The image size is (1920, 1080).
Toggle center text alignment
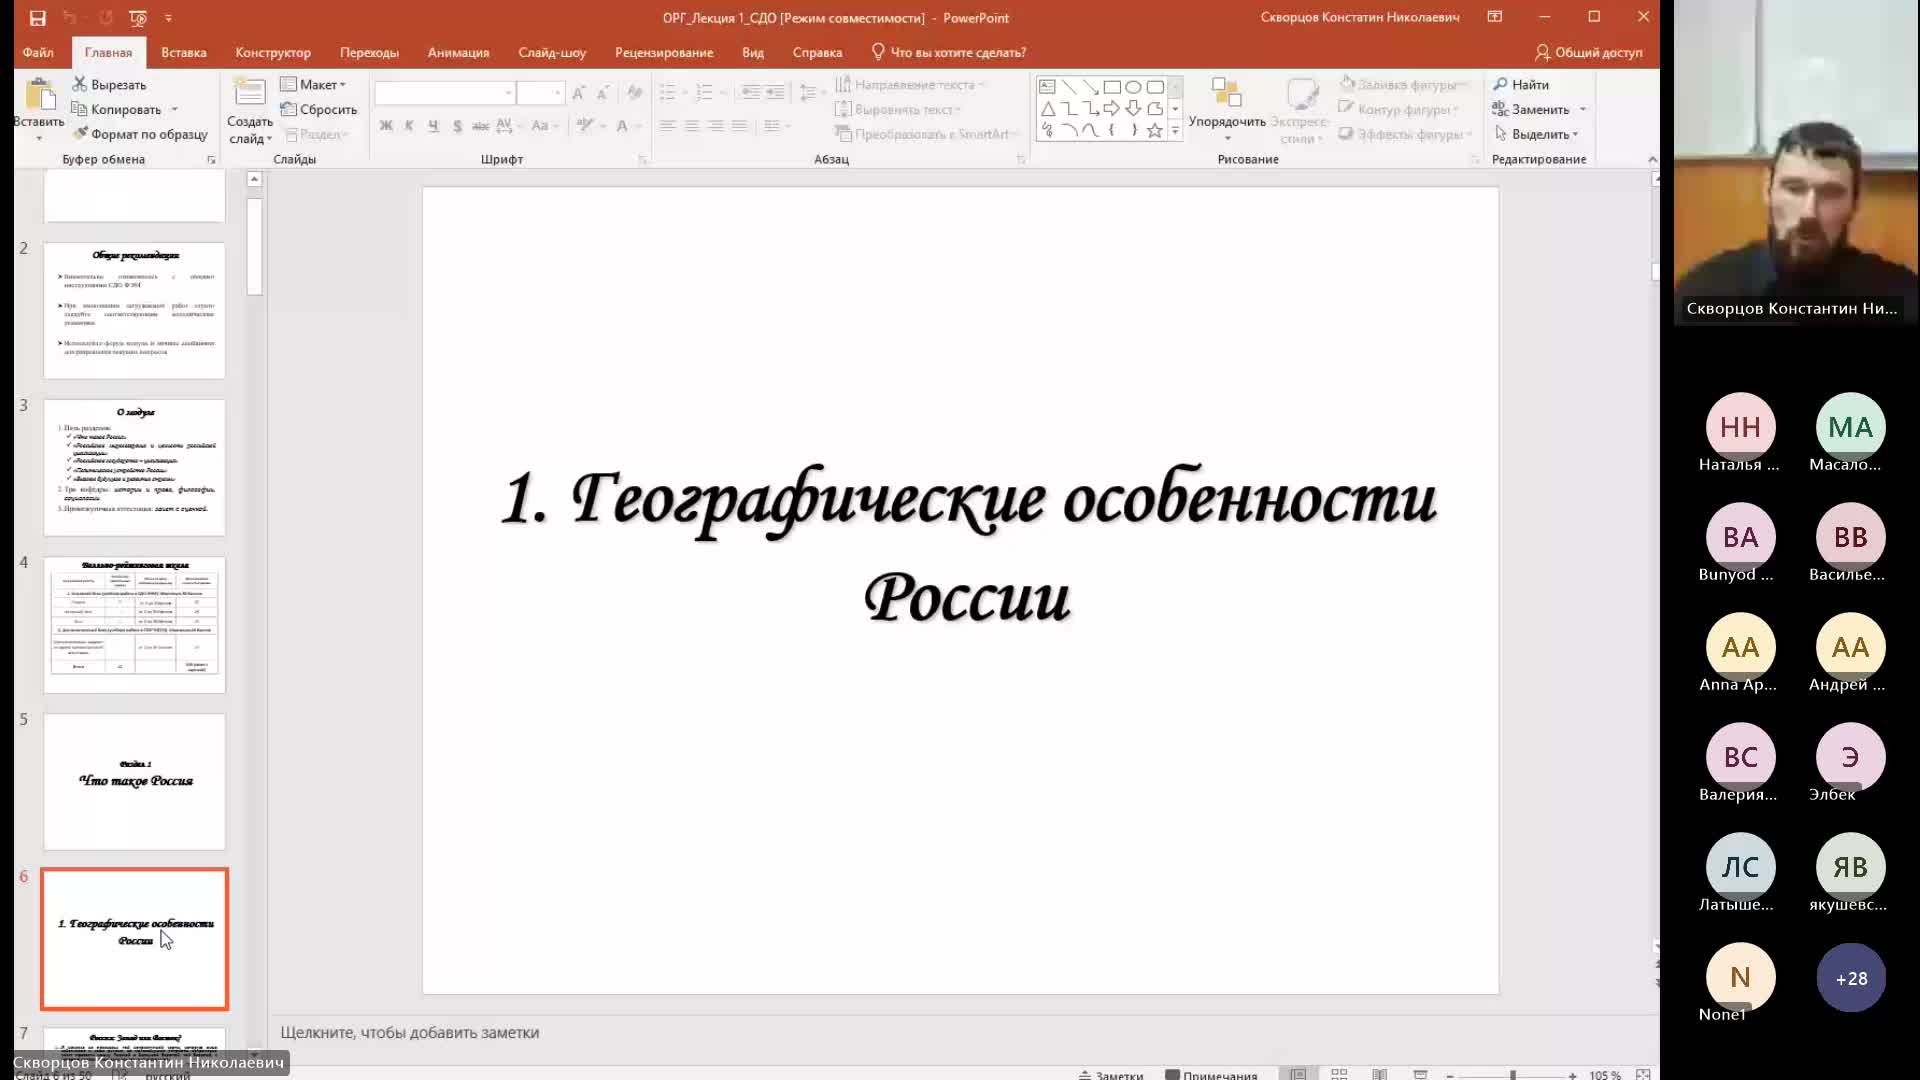click(691, 126)
